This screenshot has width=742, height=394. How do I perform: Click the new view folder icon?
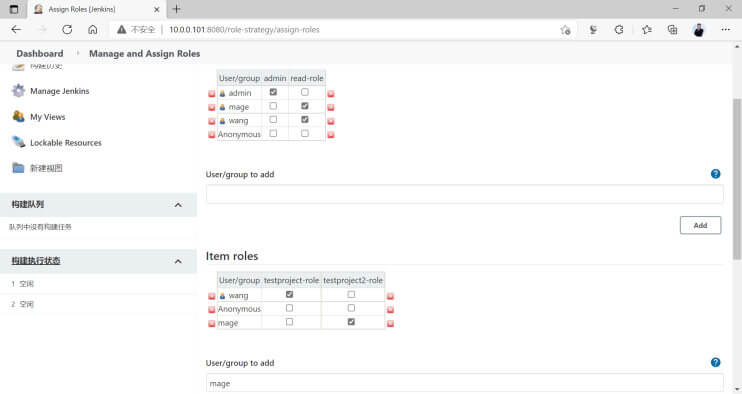coord(18,168)
